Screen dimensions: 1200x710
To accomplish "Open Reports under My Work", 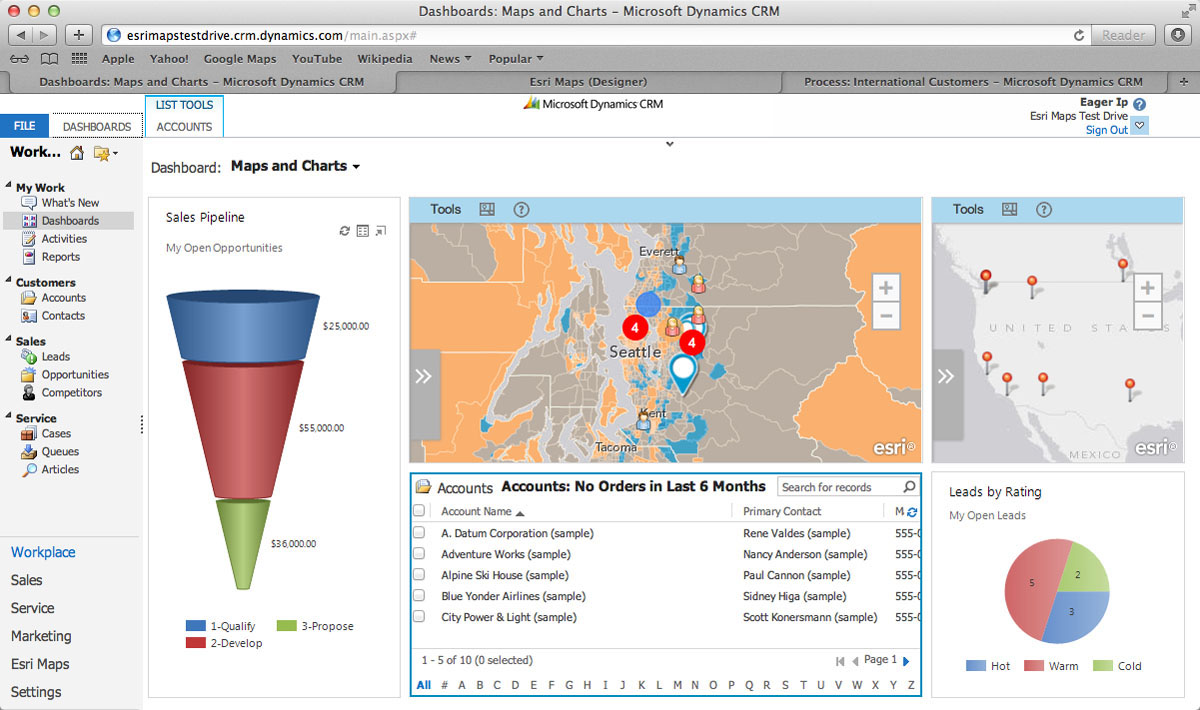I will coord(61,257).
